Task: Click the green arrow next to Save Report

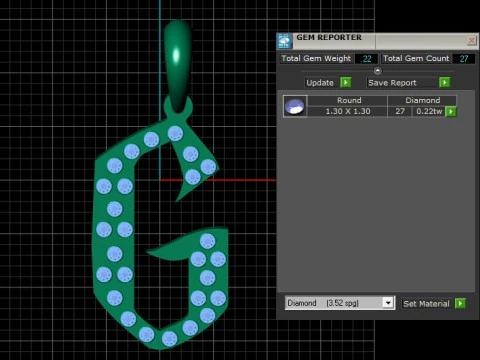Action: click(x=444, y=82)
